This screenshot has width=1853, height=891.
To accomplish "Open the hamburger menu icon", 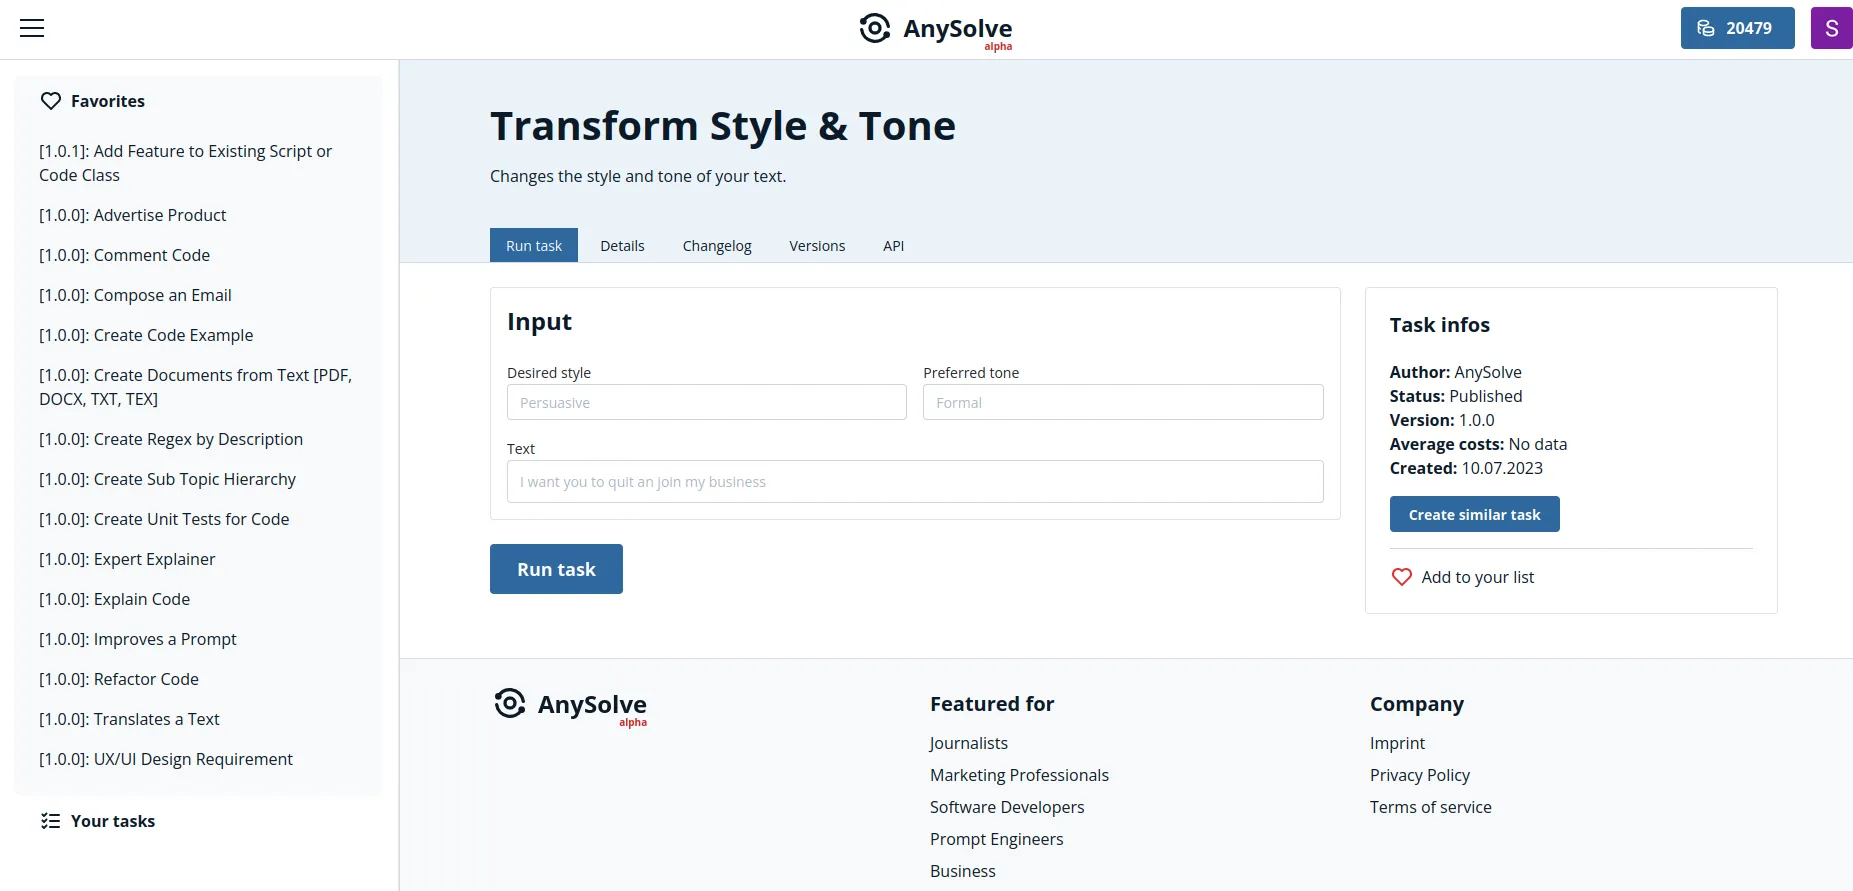I will pos(32,28).
